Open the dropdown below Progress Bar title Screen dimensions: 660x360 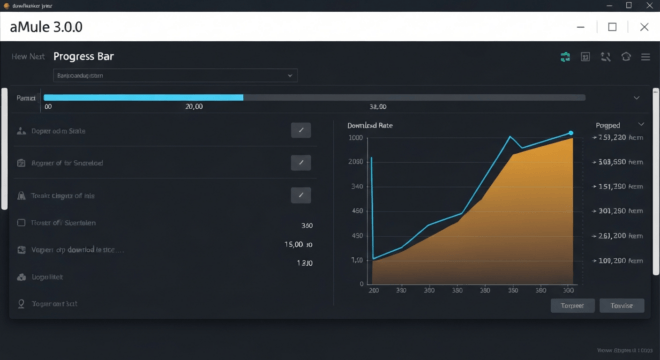[x=175, y=75]
